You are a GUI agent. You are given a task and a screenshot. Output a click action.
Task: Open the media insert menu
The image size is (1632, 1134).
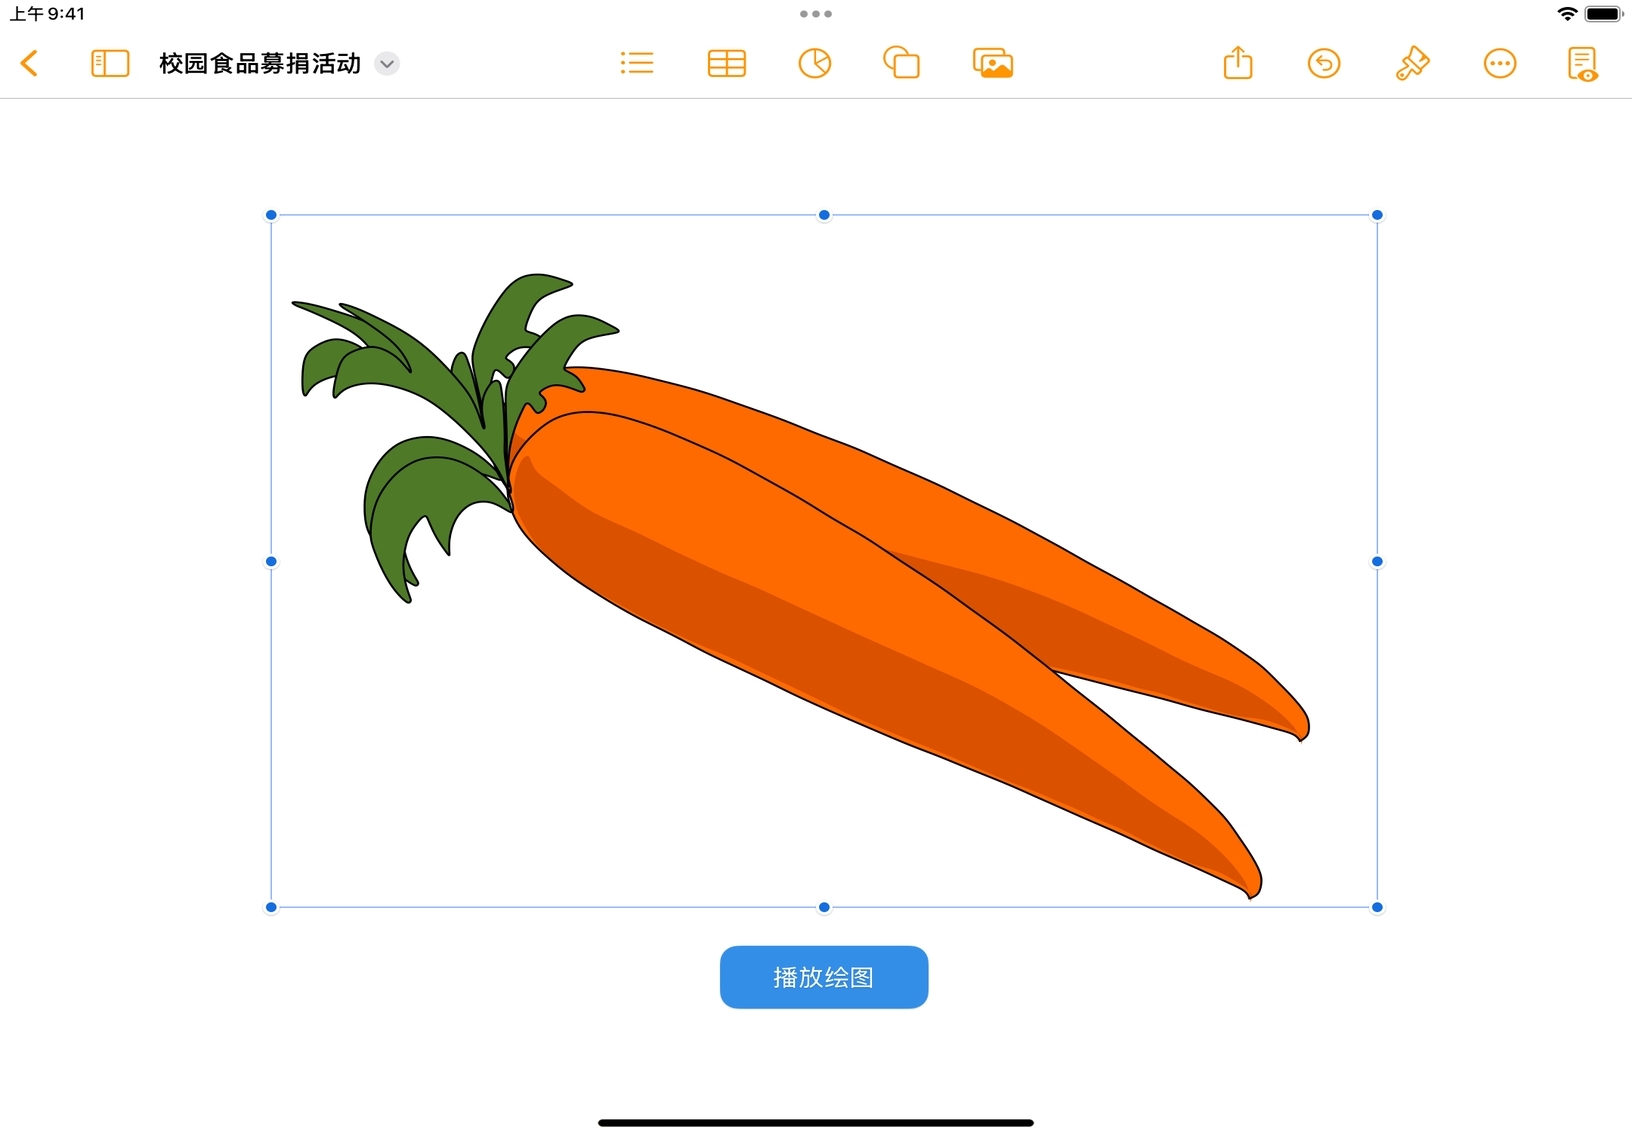[992, 64]
